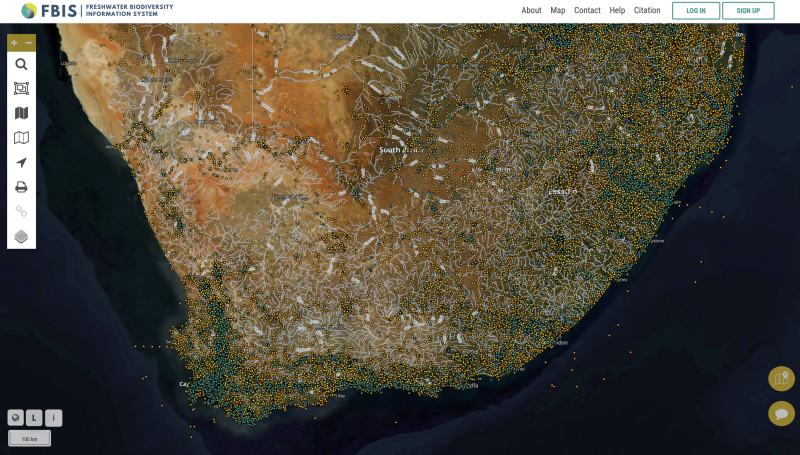Click the locate arrow icon
This screenshot has height=455, width=800.
click(21, 162)
